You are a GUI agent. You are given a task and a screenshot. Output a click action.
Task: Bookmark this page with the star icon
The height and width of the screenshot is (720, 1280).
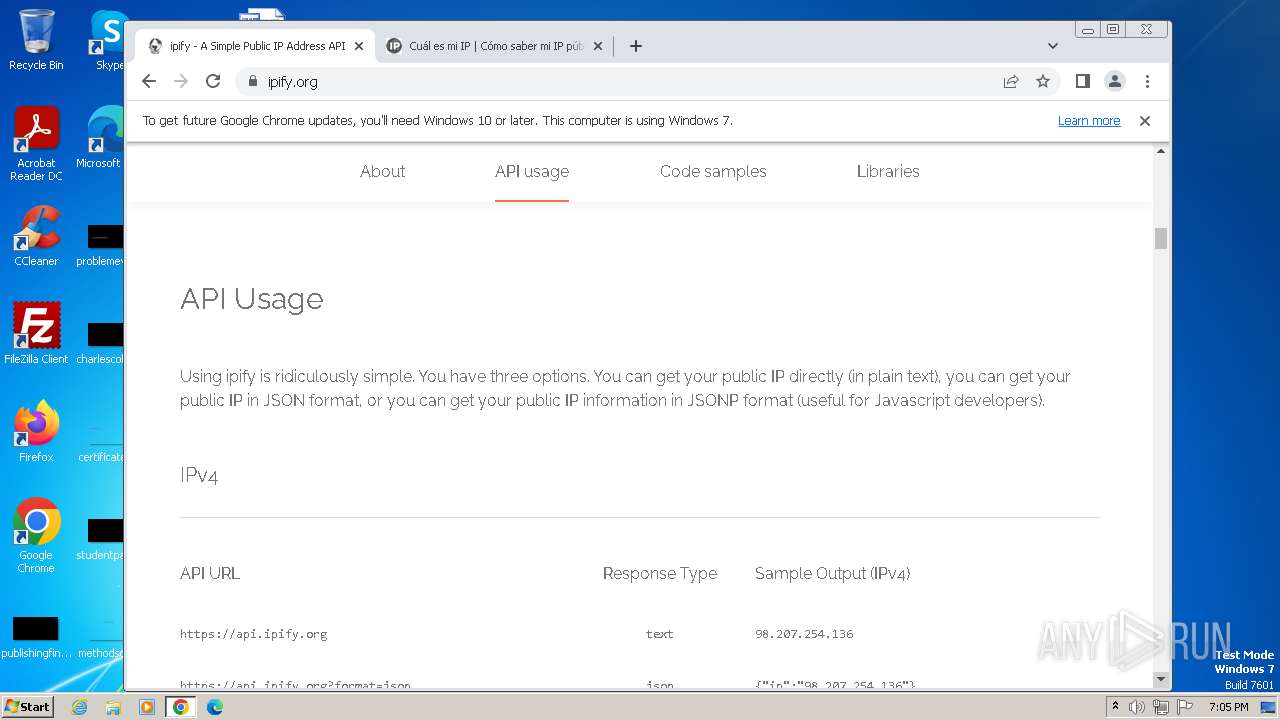pos(1043,81)
